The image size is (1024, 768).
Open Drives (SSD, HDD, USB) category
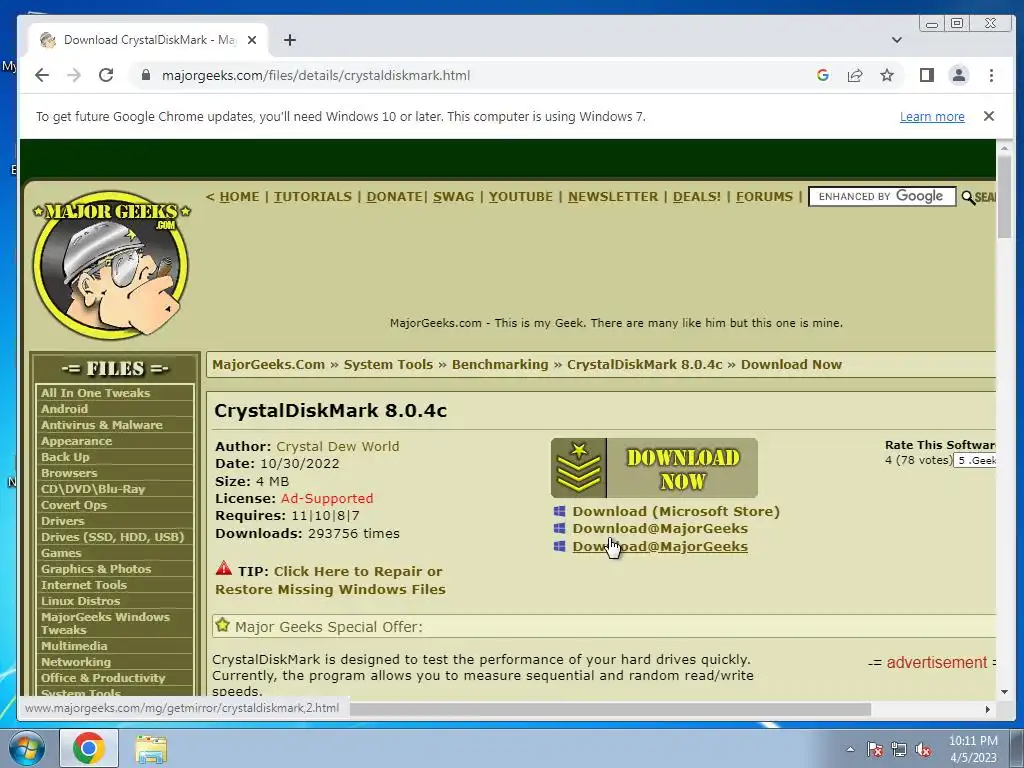pyautogui.click(x=114, y=537)
